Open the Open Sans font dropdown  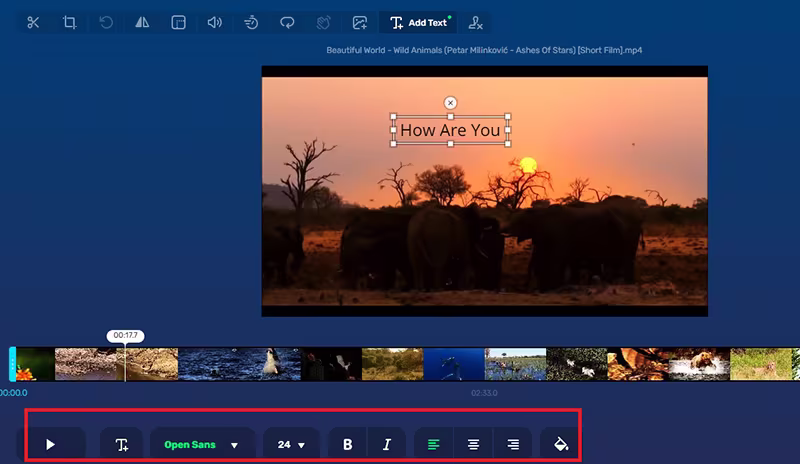pos(202,445)
